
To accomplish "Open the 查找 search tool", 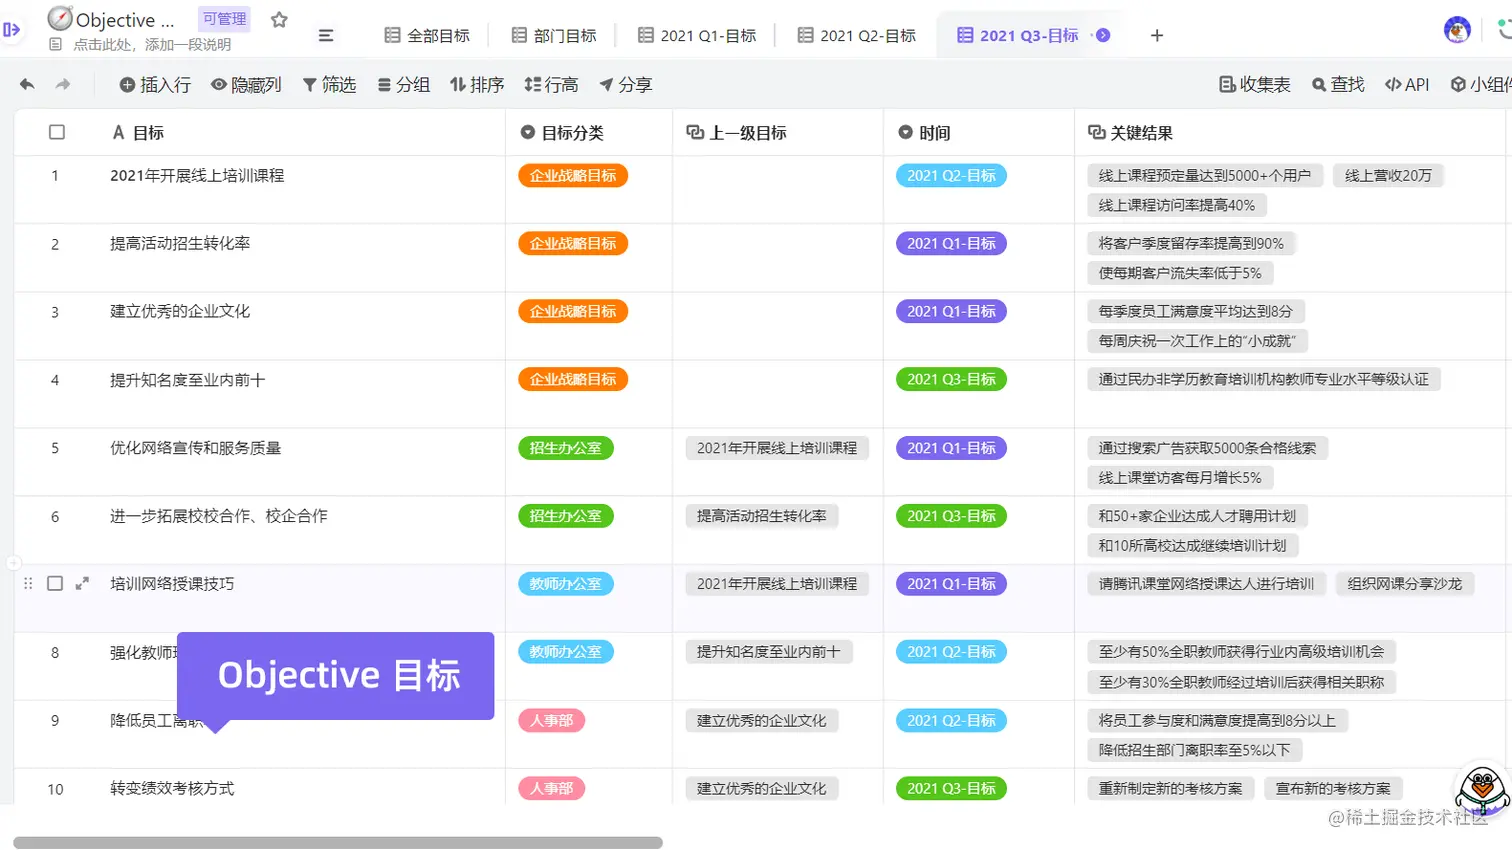I will point(1338,85).
